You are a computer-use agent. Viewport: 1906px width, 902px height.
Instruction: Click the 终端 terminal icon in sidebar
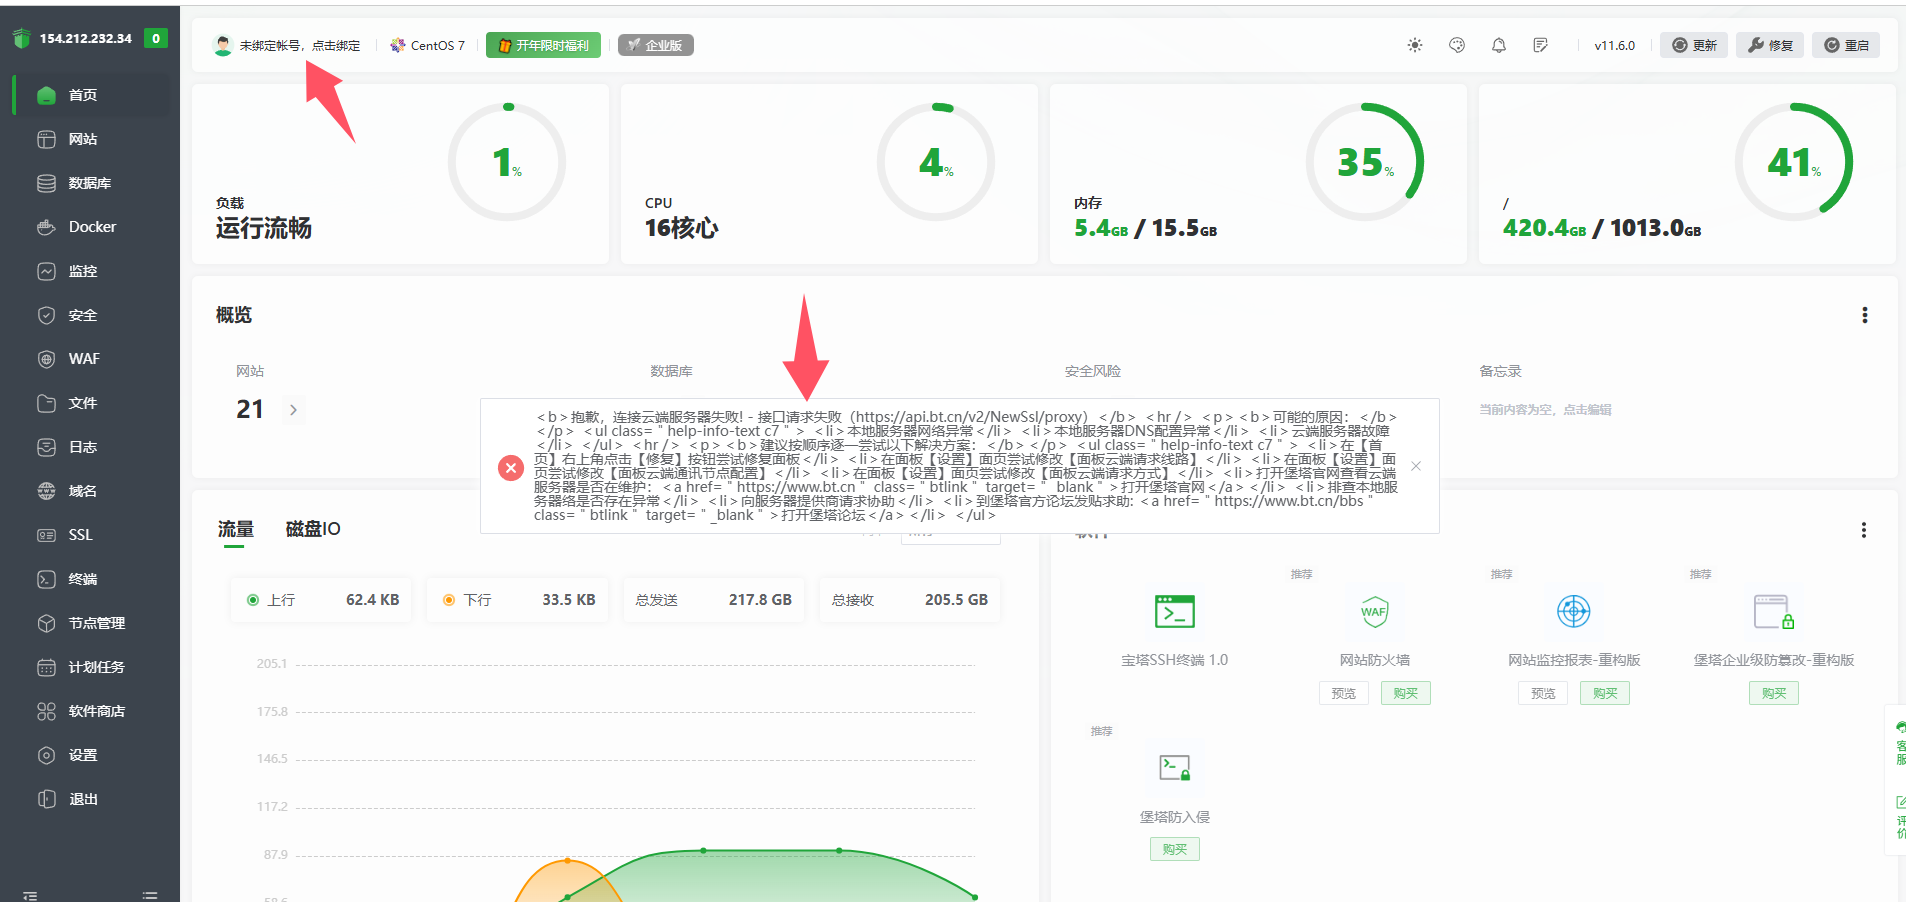[46, 579]
